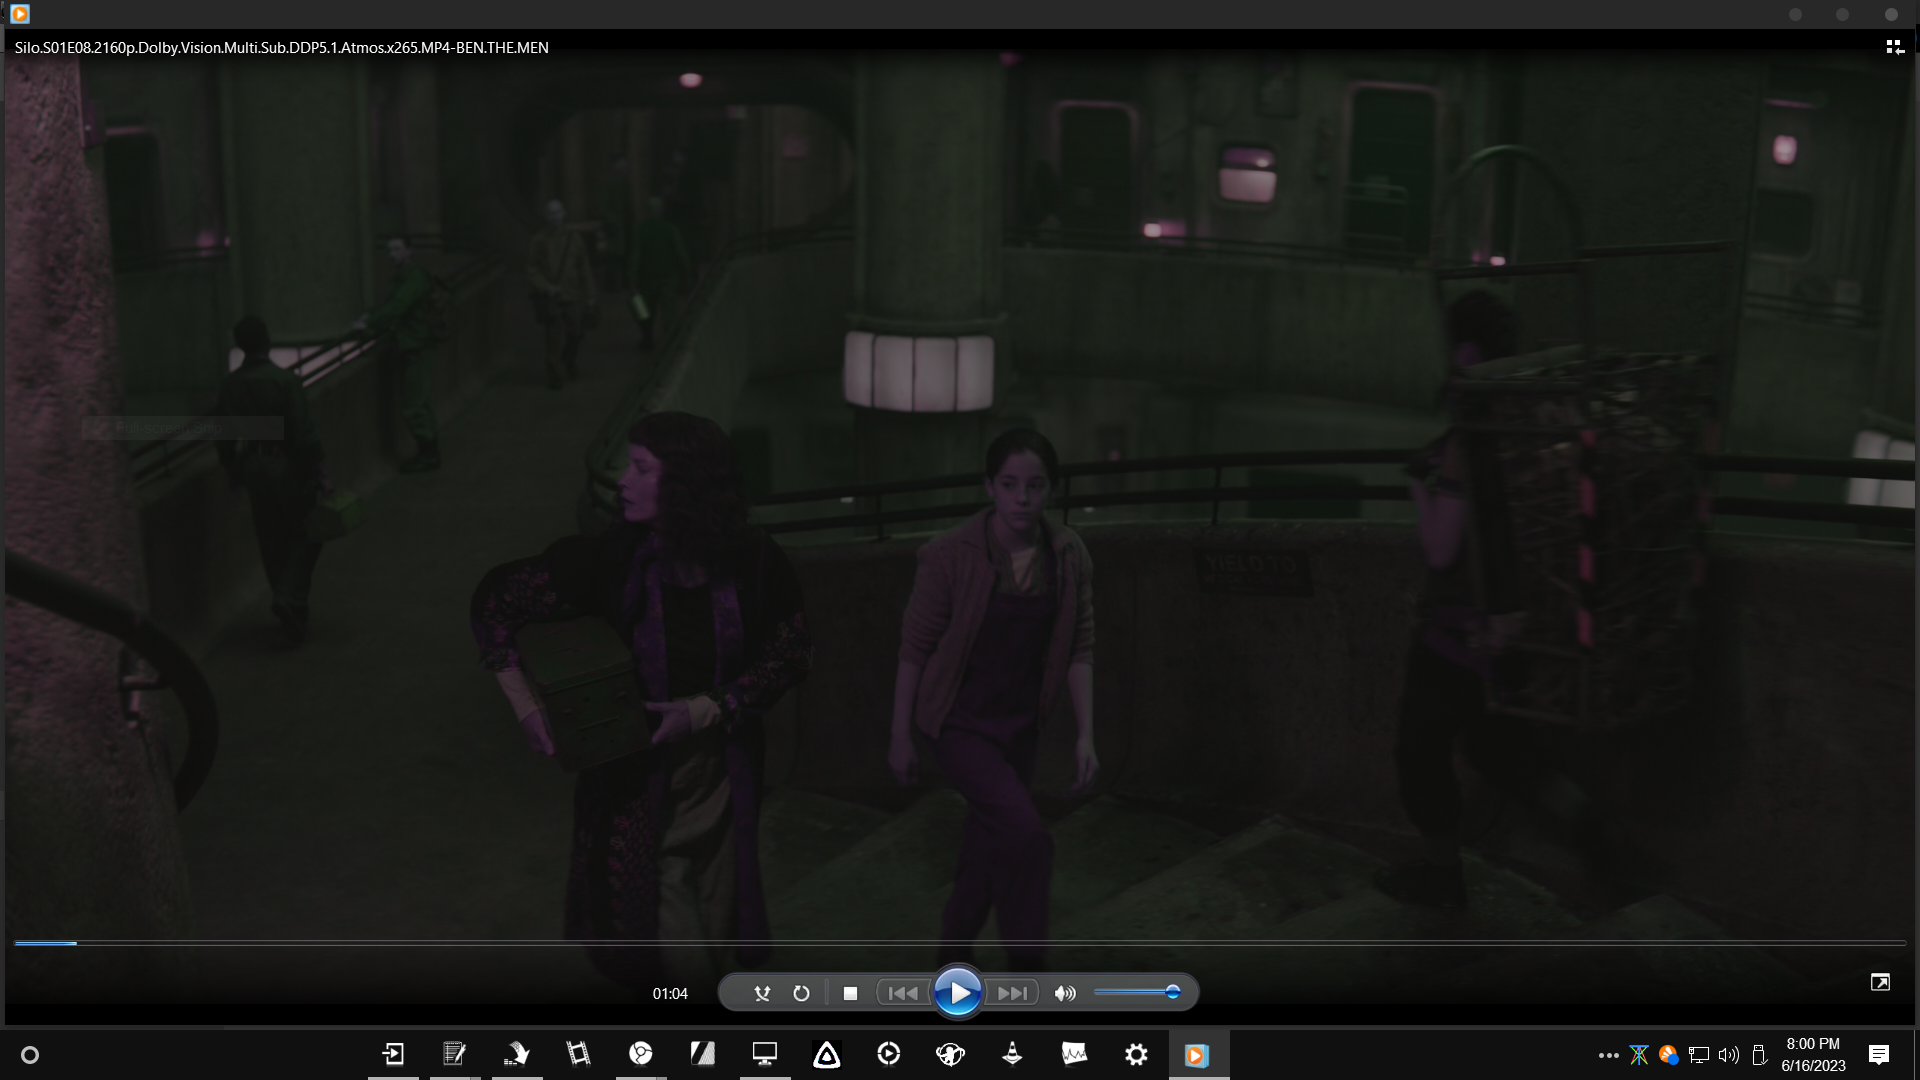
Task: Click the blue Play button
Action: (958, 992)
